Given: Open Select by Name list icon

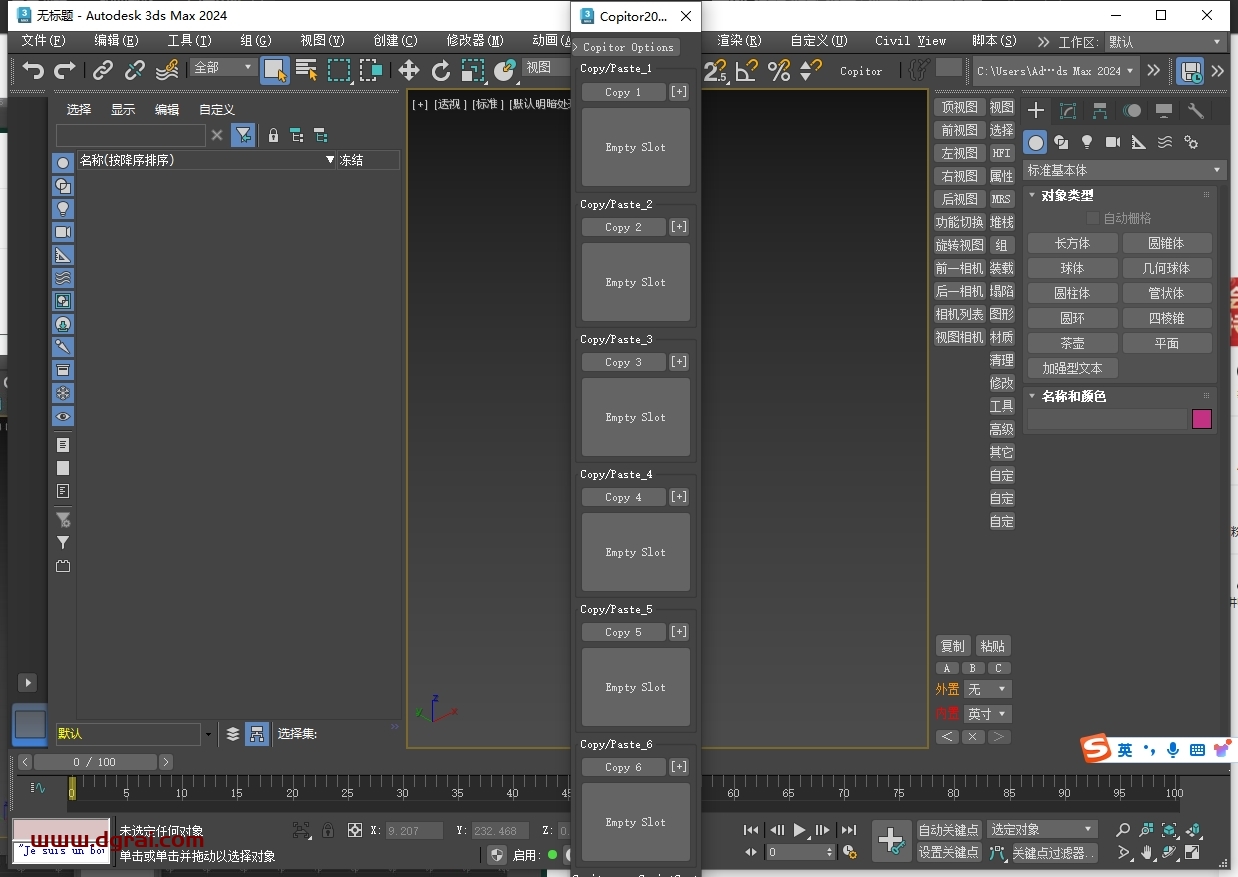Looking at the screenshot, I should (307, 70).
